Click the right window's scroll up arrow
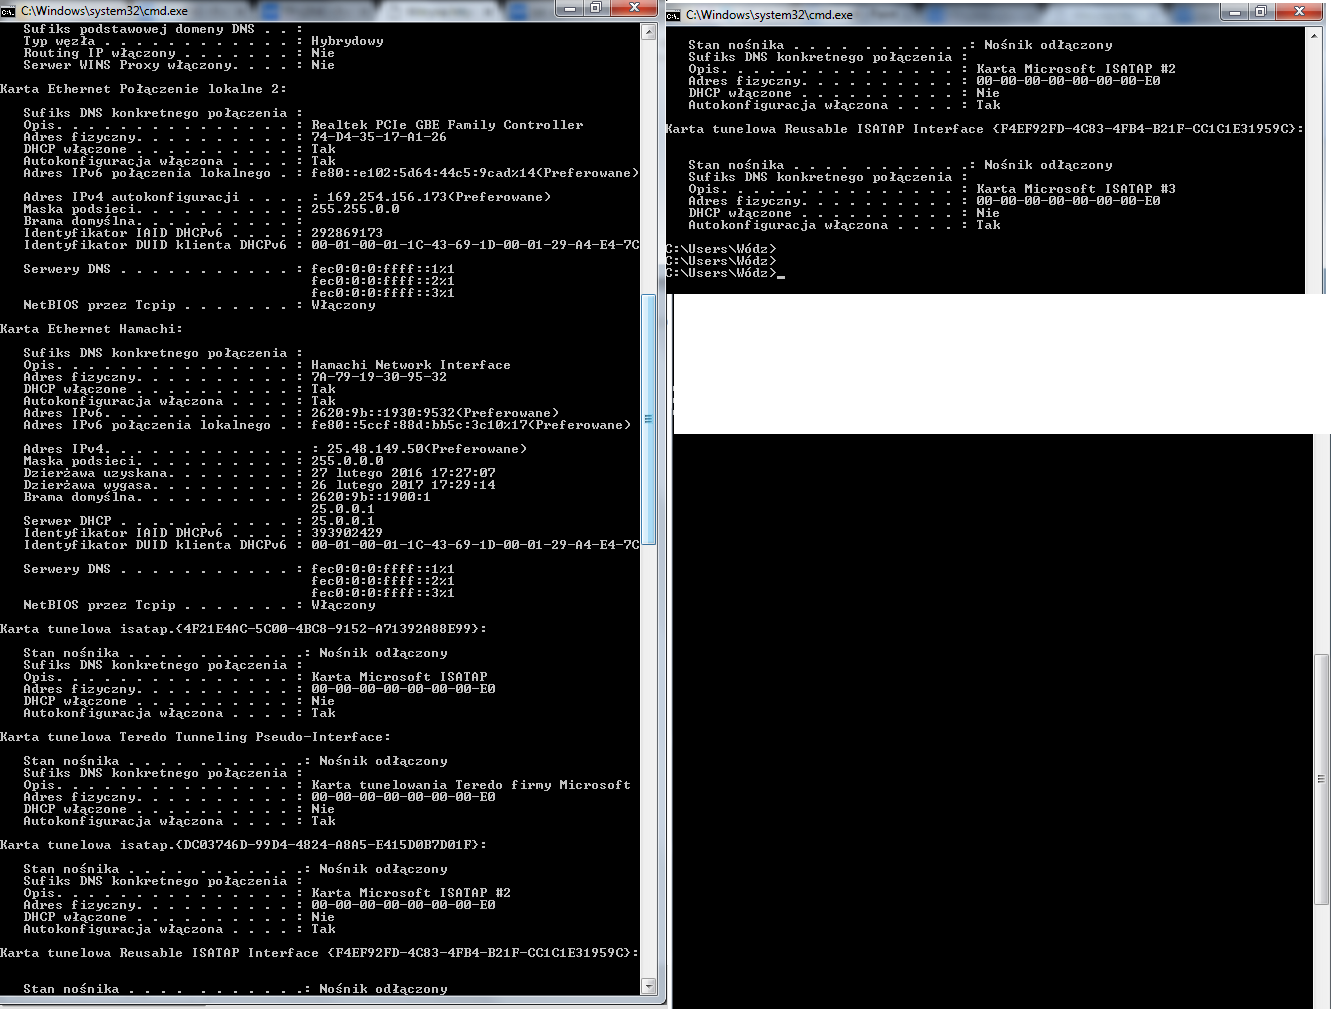The image size is (1331, 1009). (1313, 36)
